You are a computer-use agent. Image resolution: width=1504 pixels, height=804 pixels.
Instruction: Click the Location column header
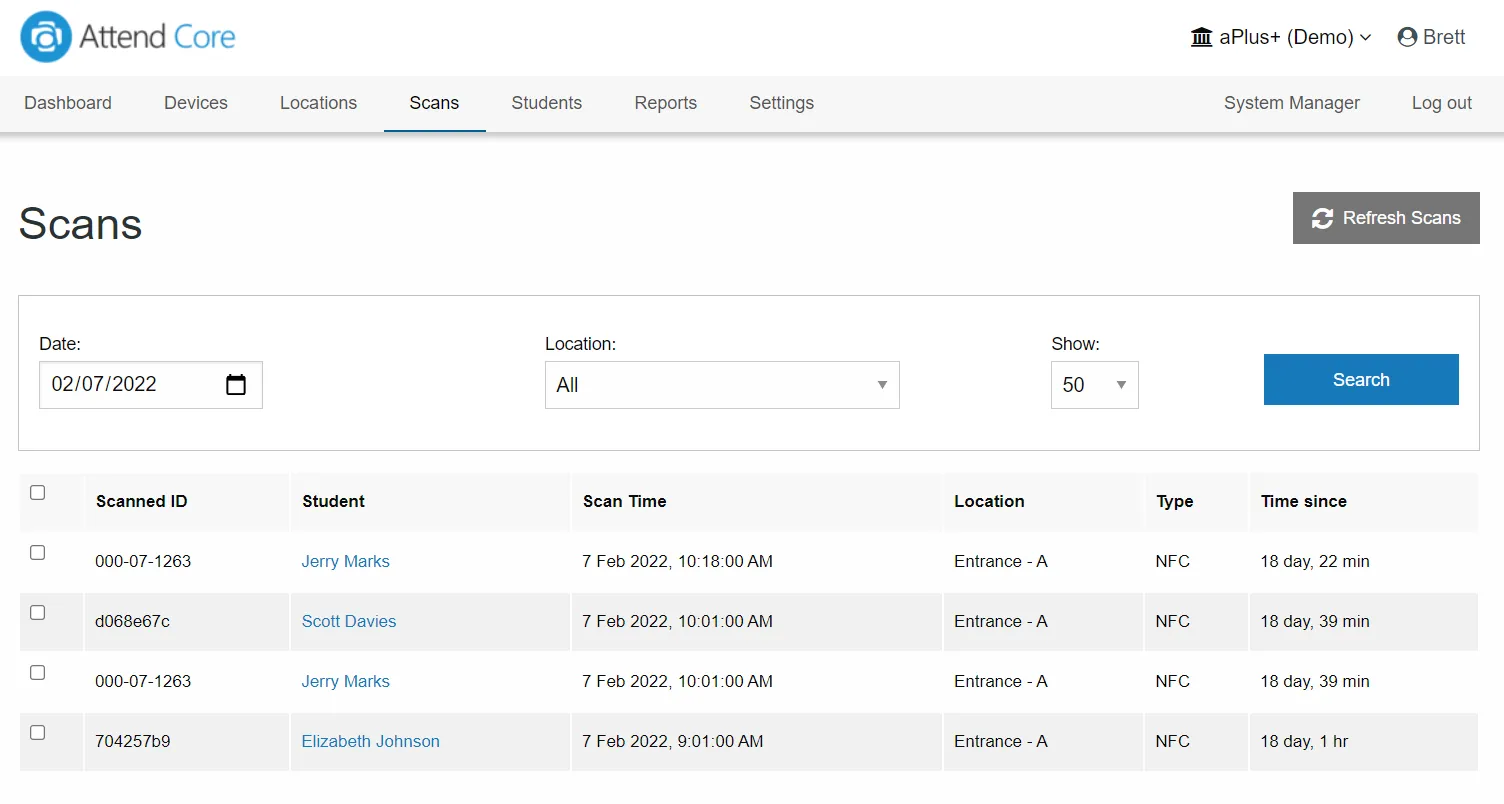point(989,501)
